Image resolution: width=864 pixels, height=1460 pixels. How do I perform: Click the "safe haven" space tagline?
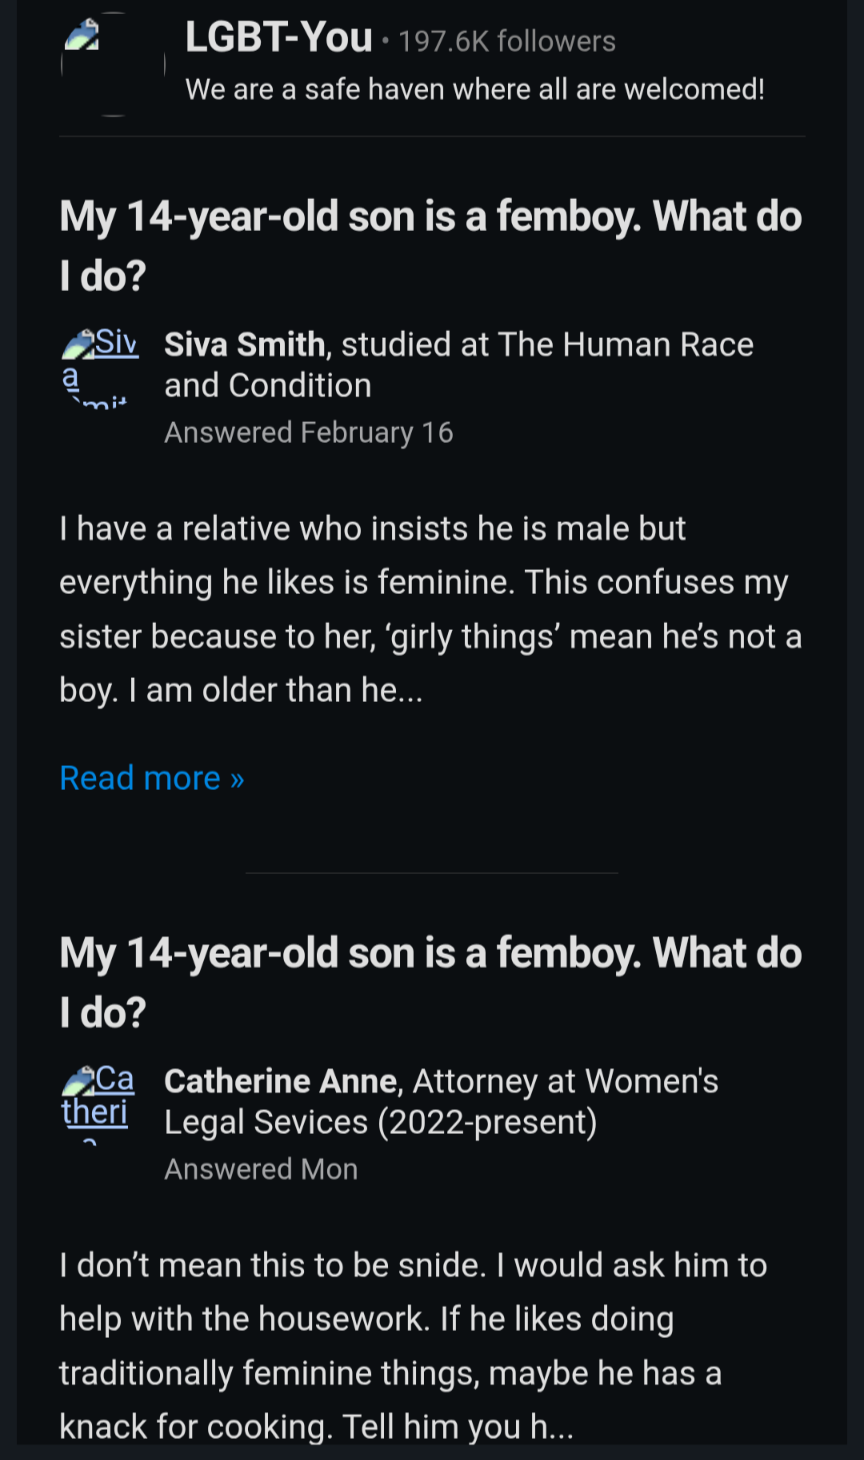coord(474,89)
